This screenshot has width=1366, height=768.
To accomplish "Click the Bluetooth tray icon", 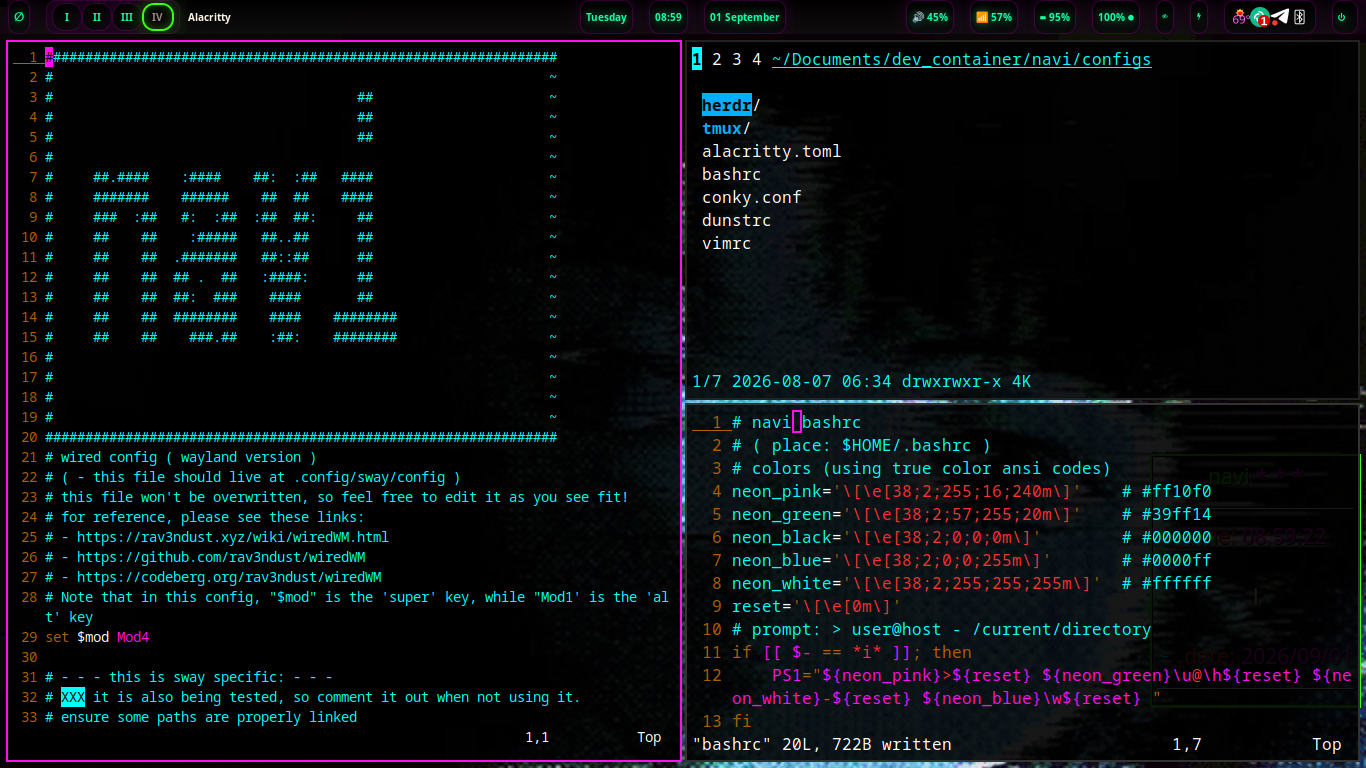I will 1300,17.
